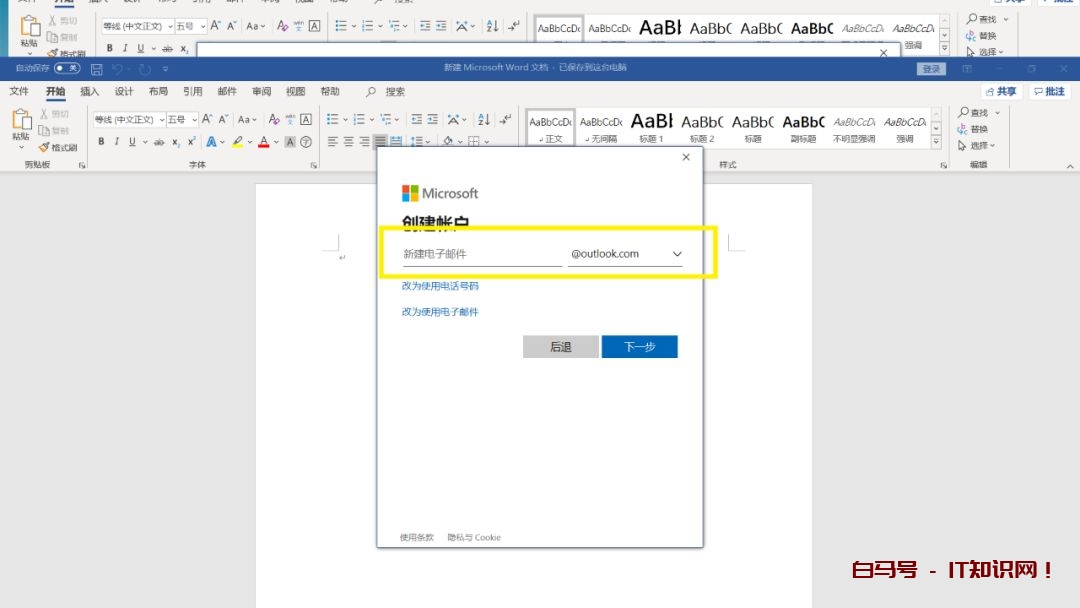The image size is (1080, 608).
Task: Click the Bold formatting icon
Action: tap(101, 142)
